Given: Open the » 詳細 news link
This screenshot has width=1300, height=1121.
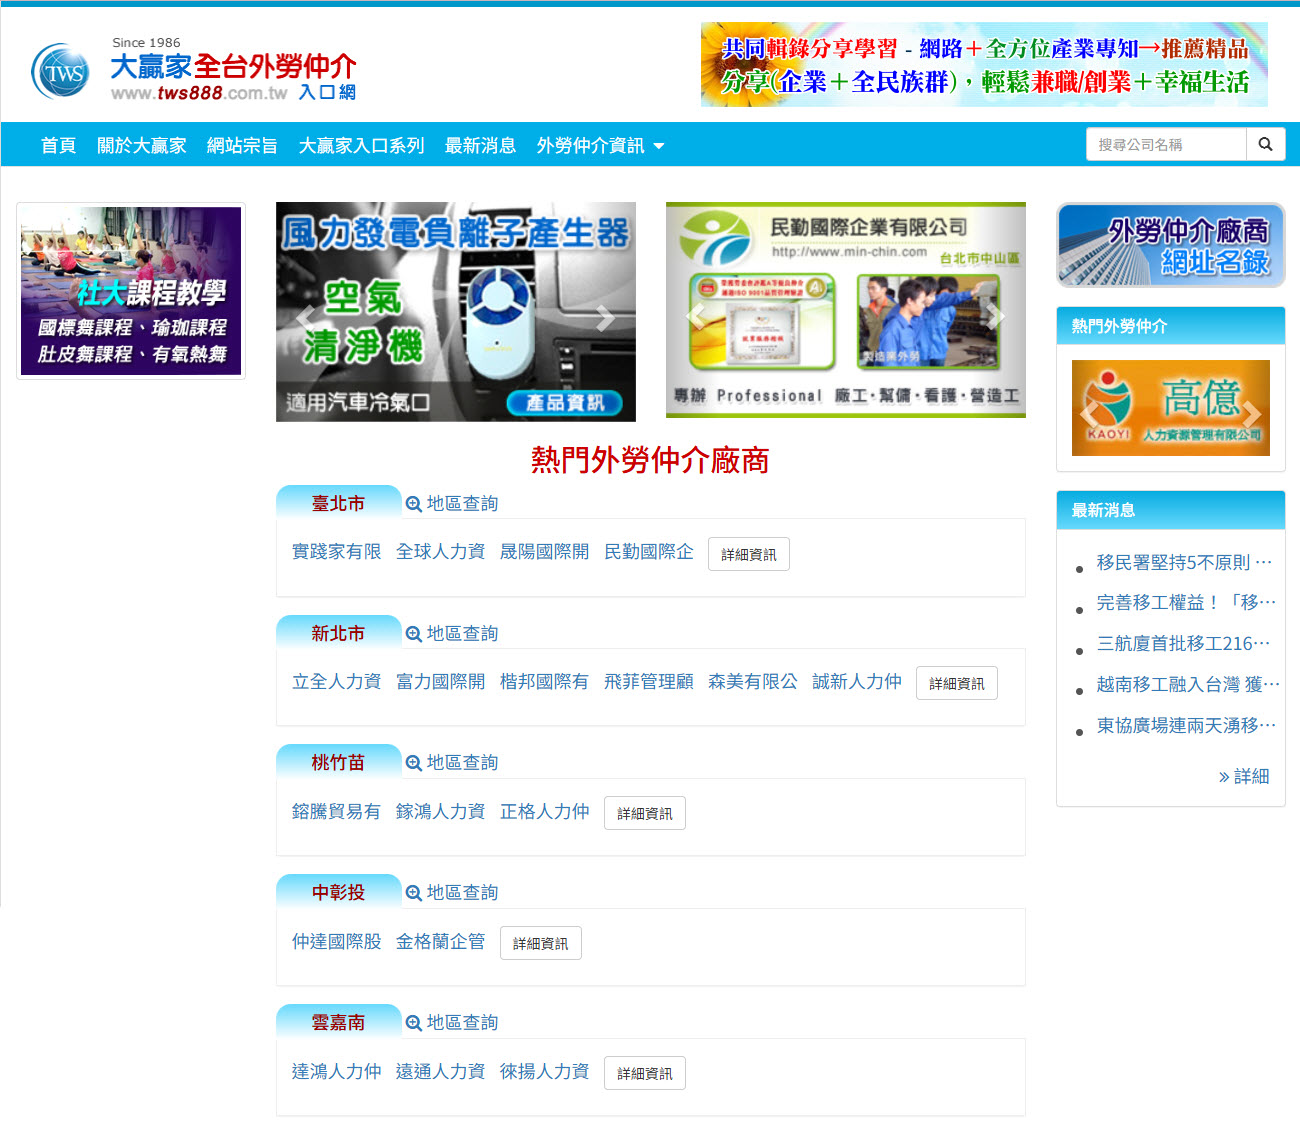Looking at the screenshot, I should [x=1243, y=776].
